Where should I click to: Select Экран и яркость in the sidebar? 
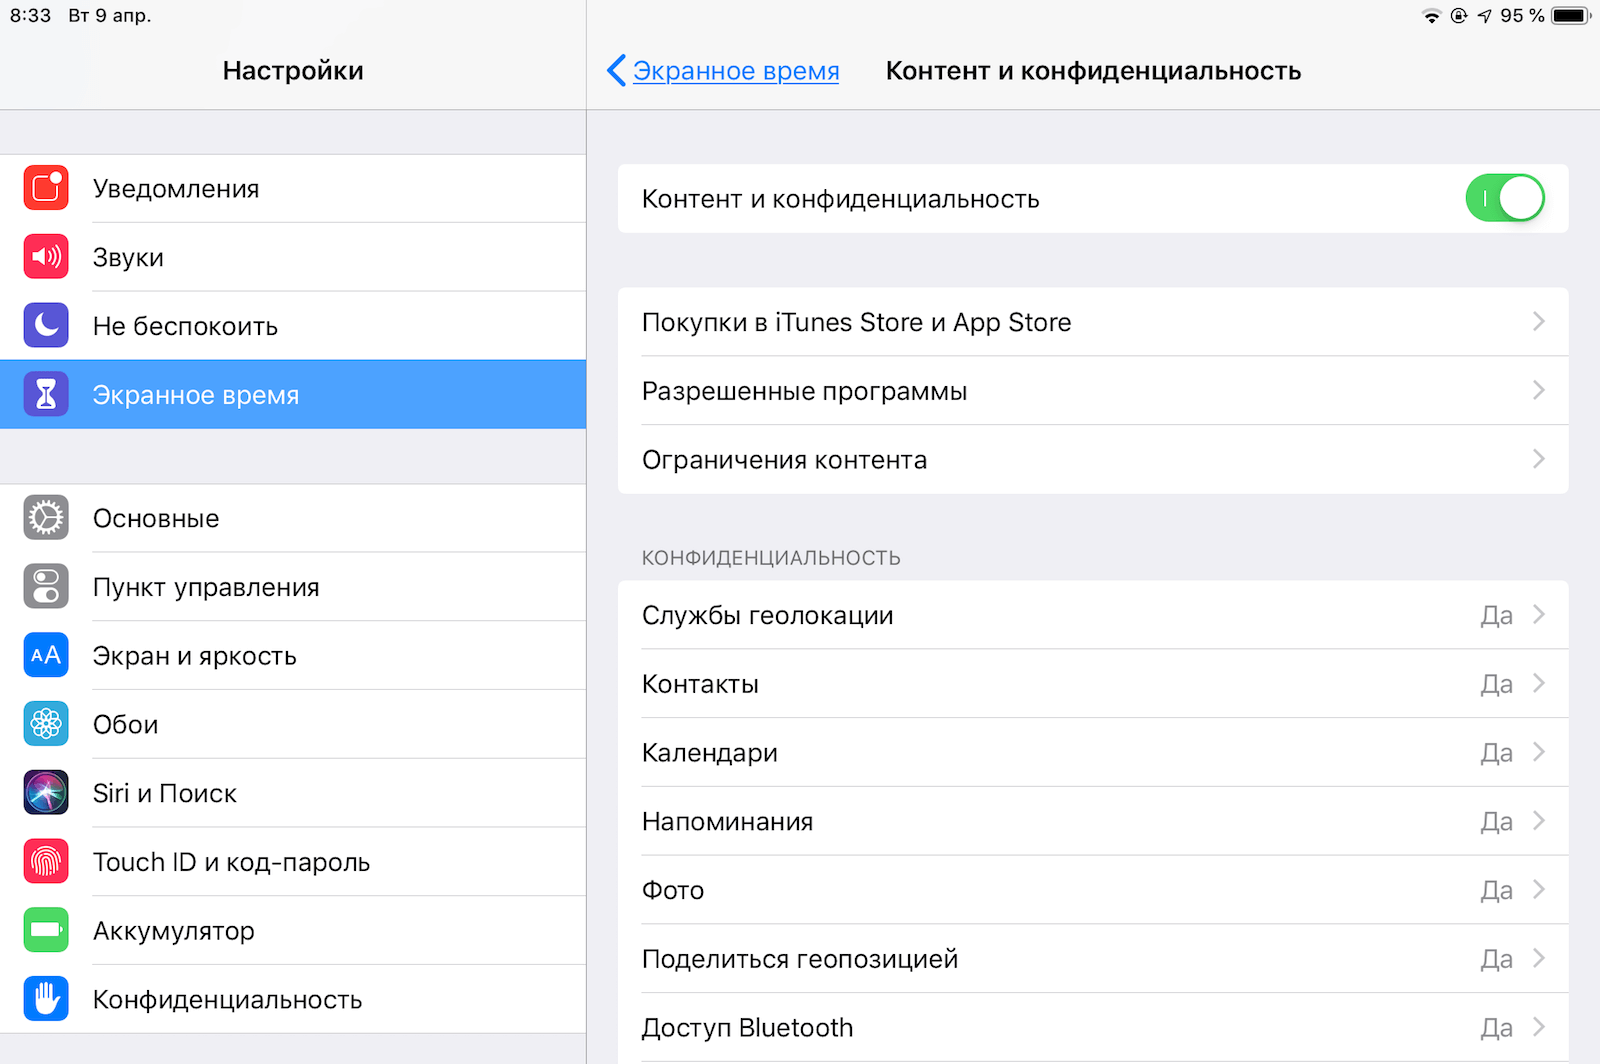(293, 655)
